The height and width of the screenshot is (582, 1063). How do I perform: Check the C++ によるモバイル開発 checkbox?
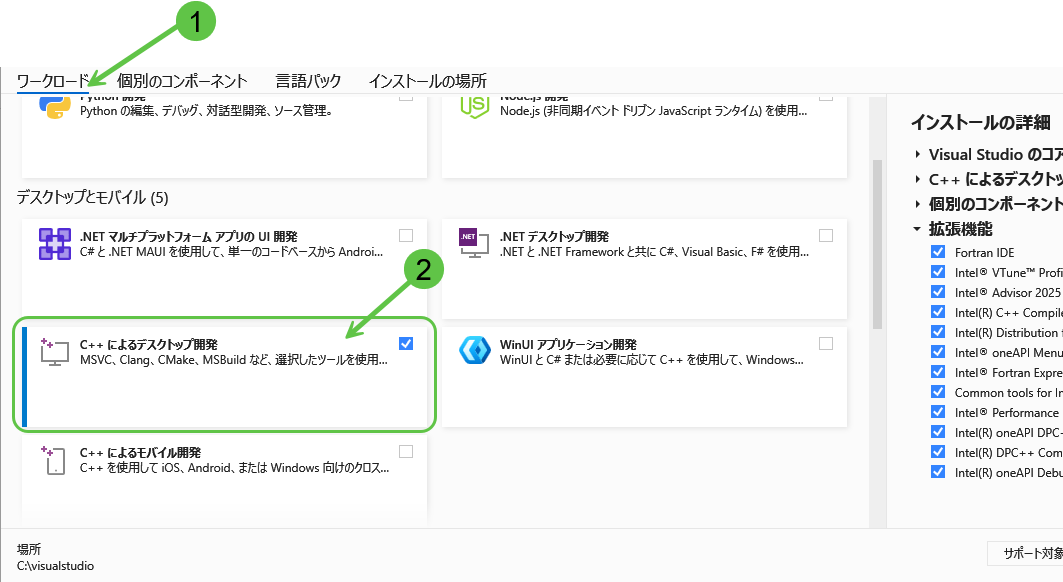[406, 451]
